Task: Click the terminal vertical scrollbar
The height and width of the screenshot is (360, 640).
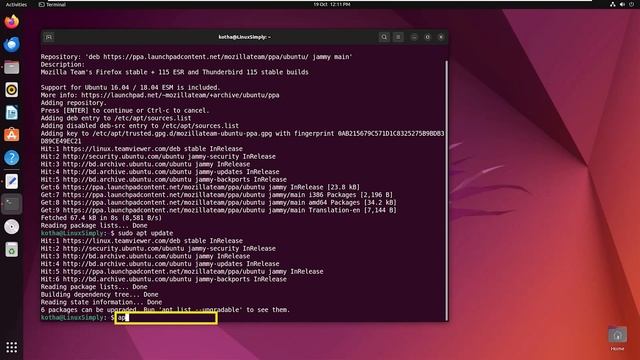Action: (447, 190)
